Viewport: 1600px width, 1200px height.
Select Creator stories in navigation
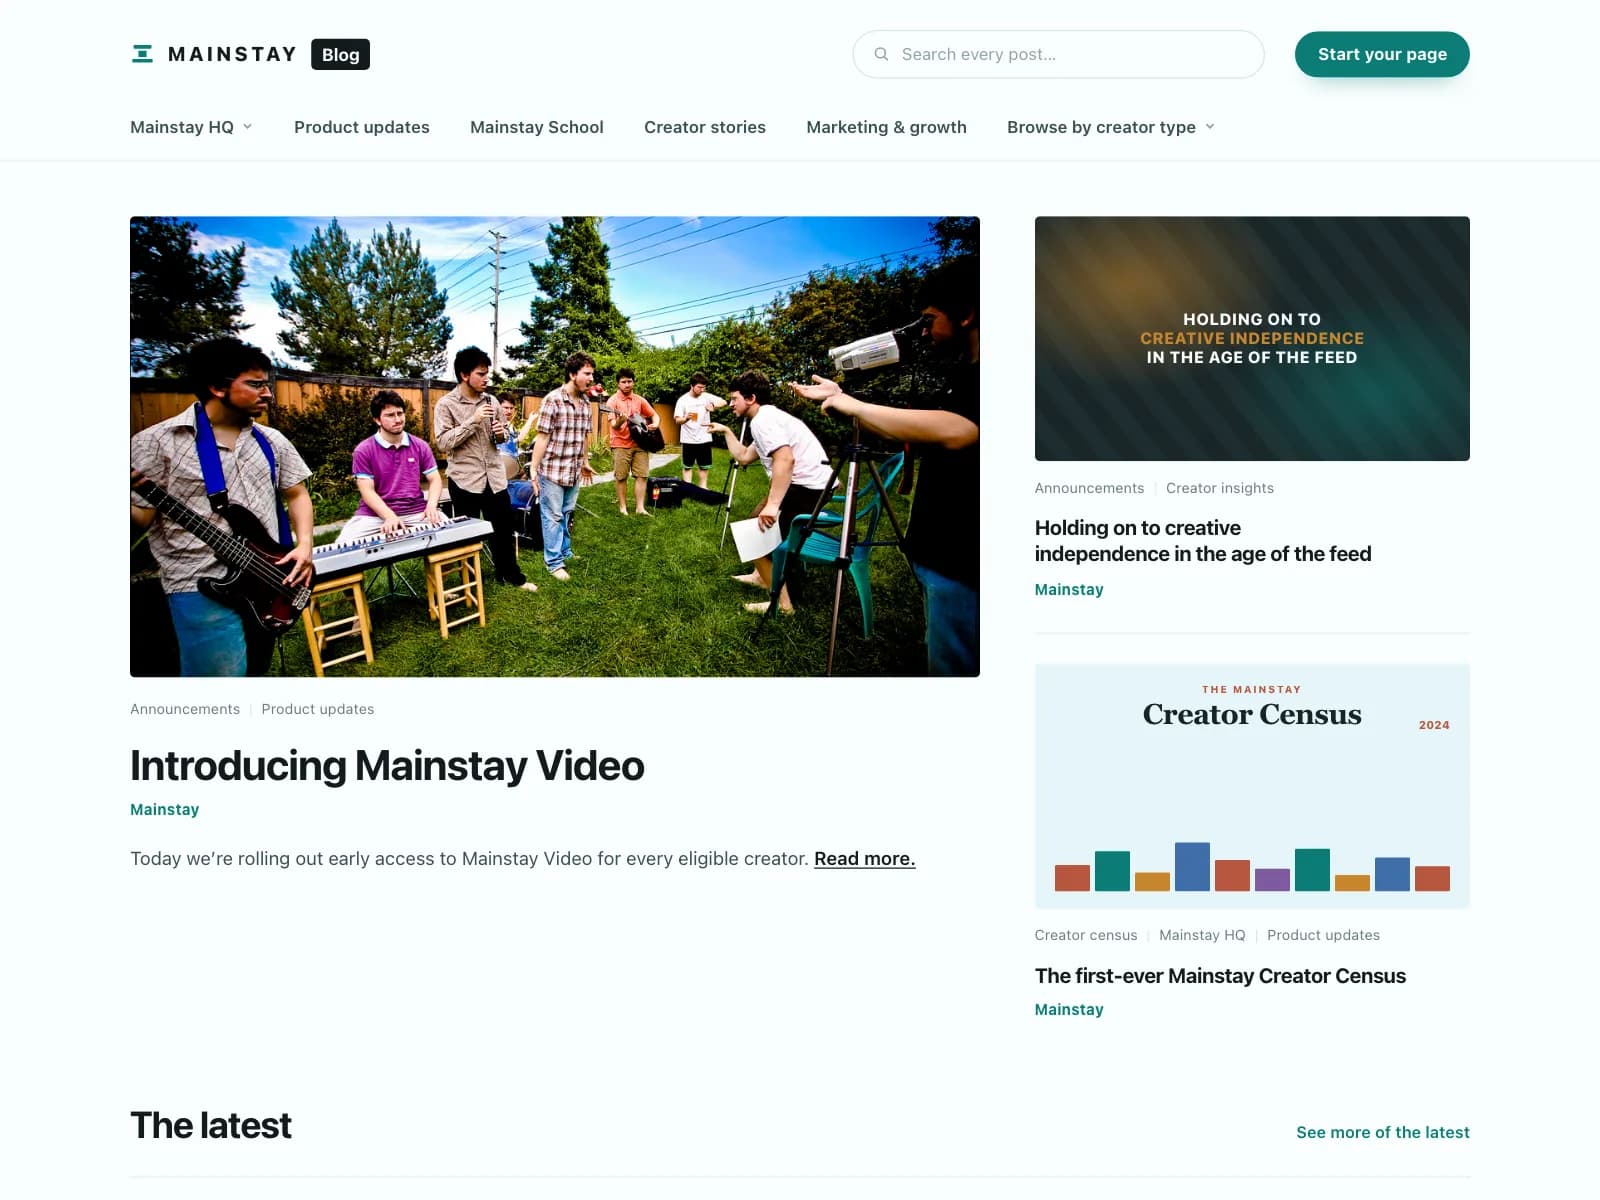click(705, 127)
